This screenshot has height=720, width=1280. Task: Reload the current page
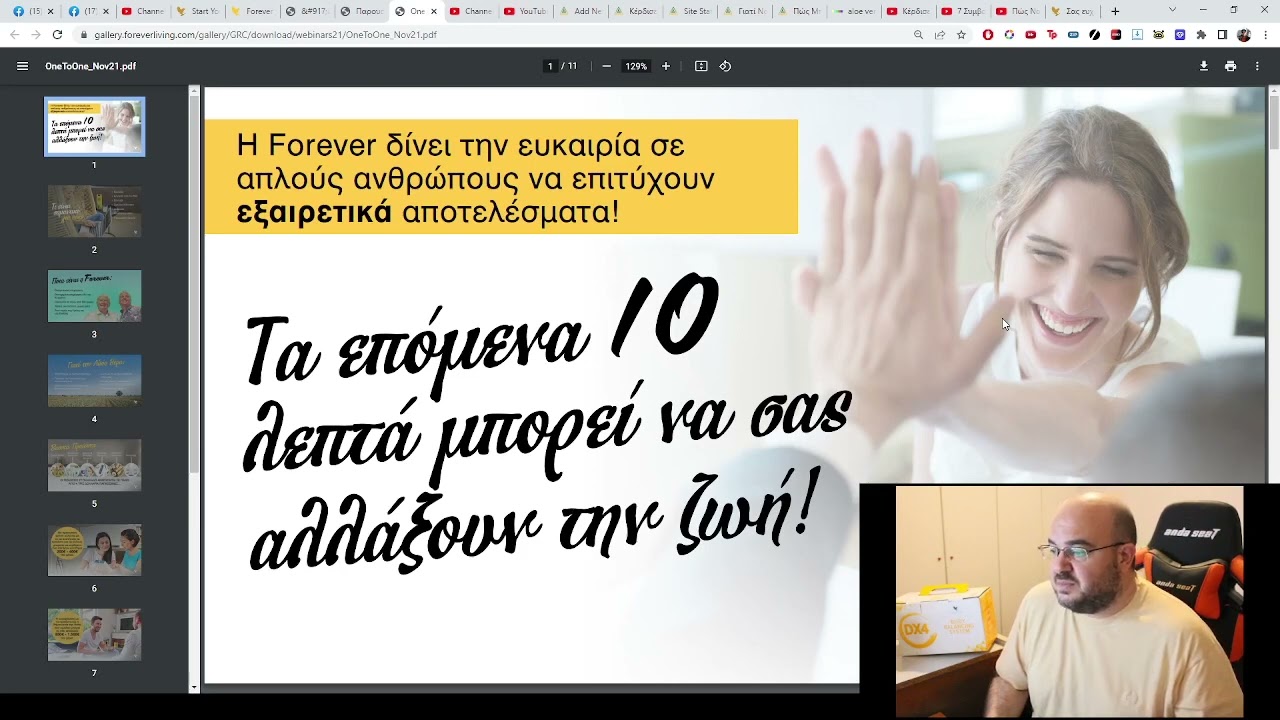[x=57, y=34]
